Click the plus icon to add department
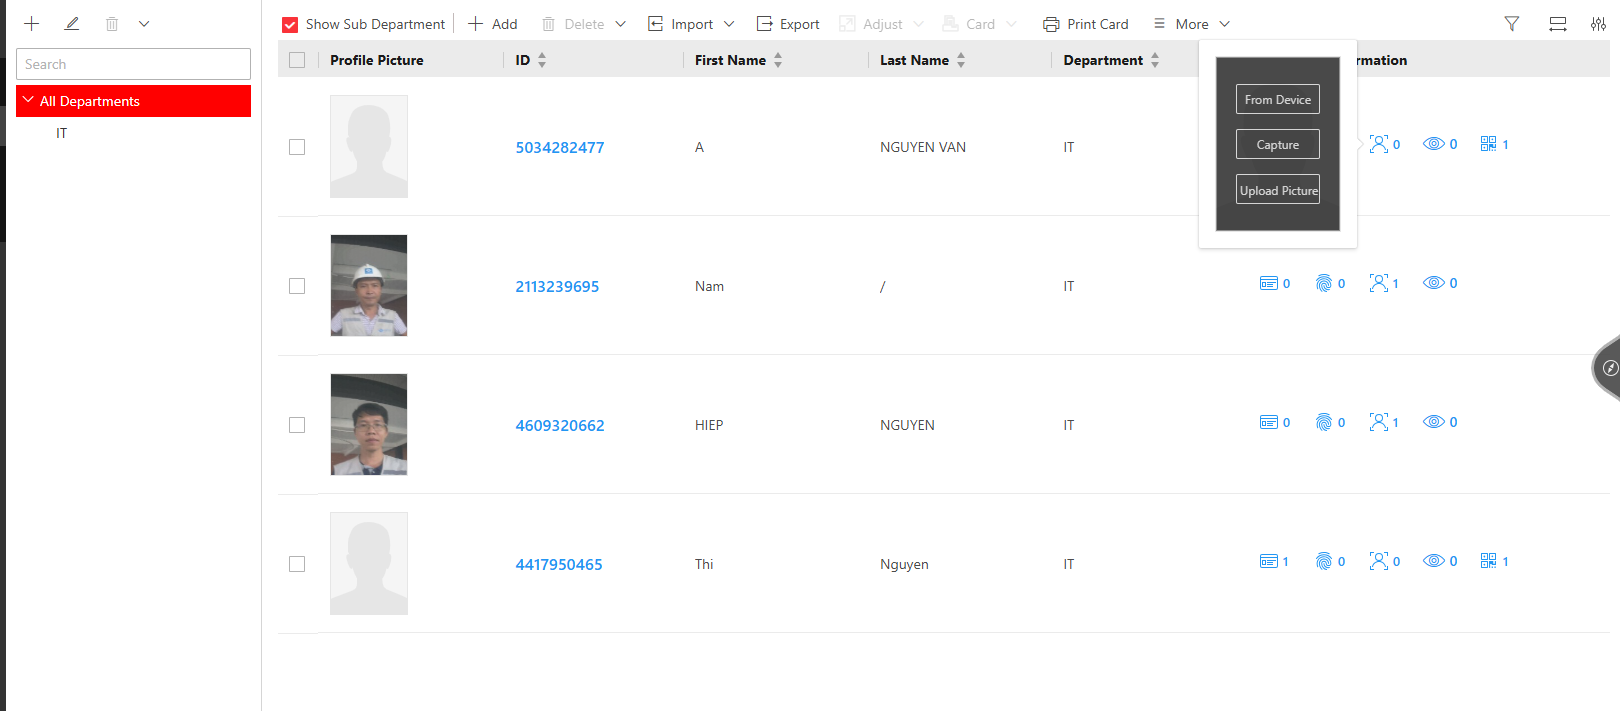The height and width of the screenshot is (711, 1620). 32,23
